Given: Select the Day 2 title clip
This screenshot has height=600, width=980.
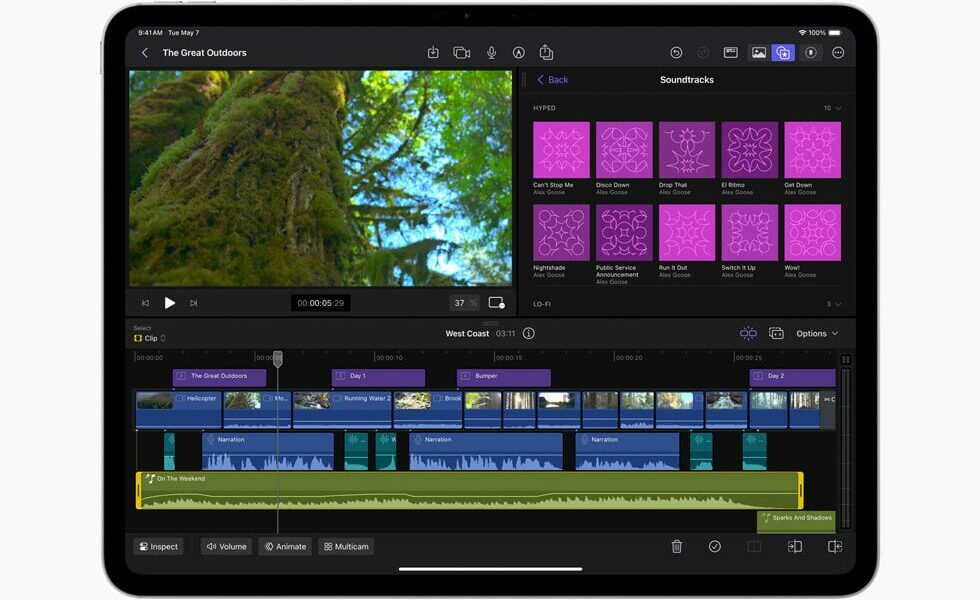Looking at the screenshot, I should (792, 377).
